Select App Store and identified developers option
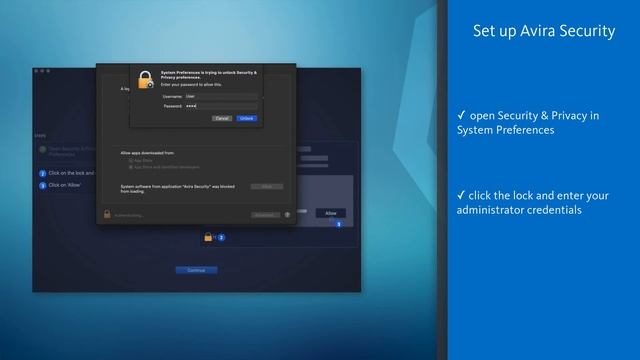The image size is (640, 360). [x=131, y=167]
